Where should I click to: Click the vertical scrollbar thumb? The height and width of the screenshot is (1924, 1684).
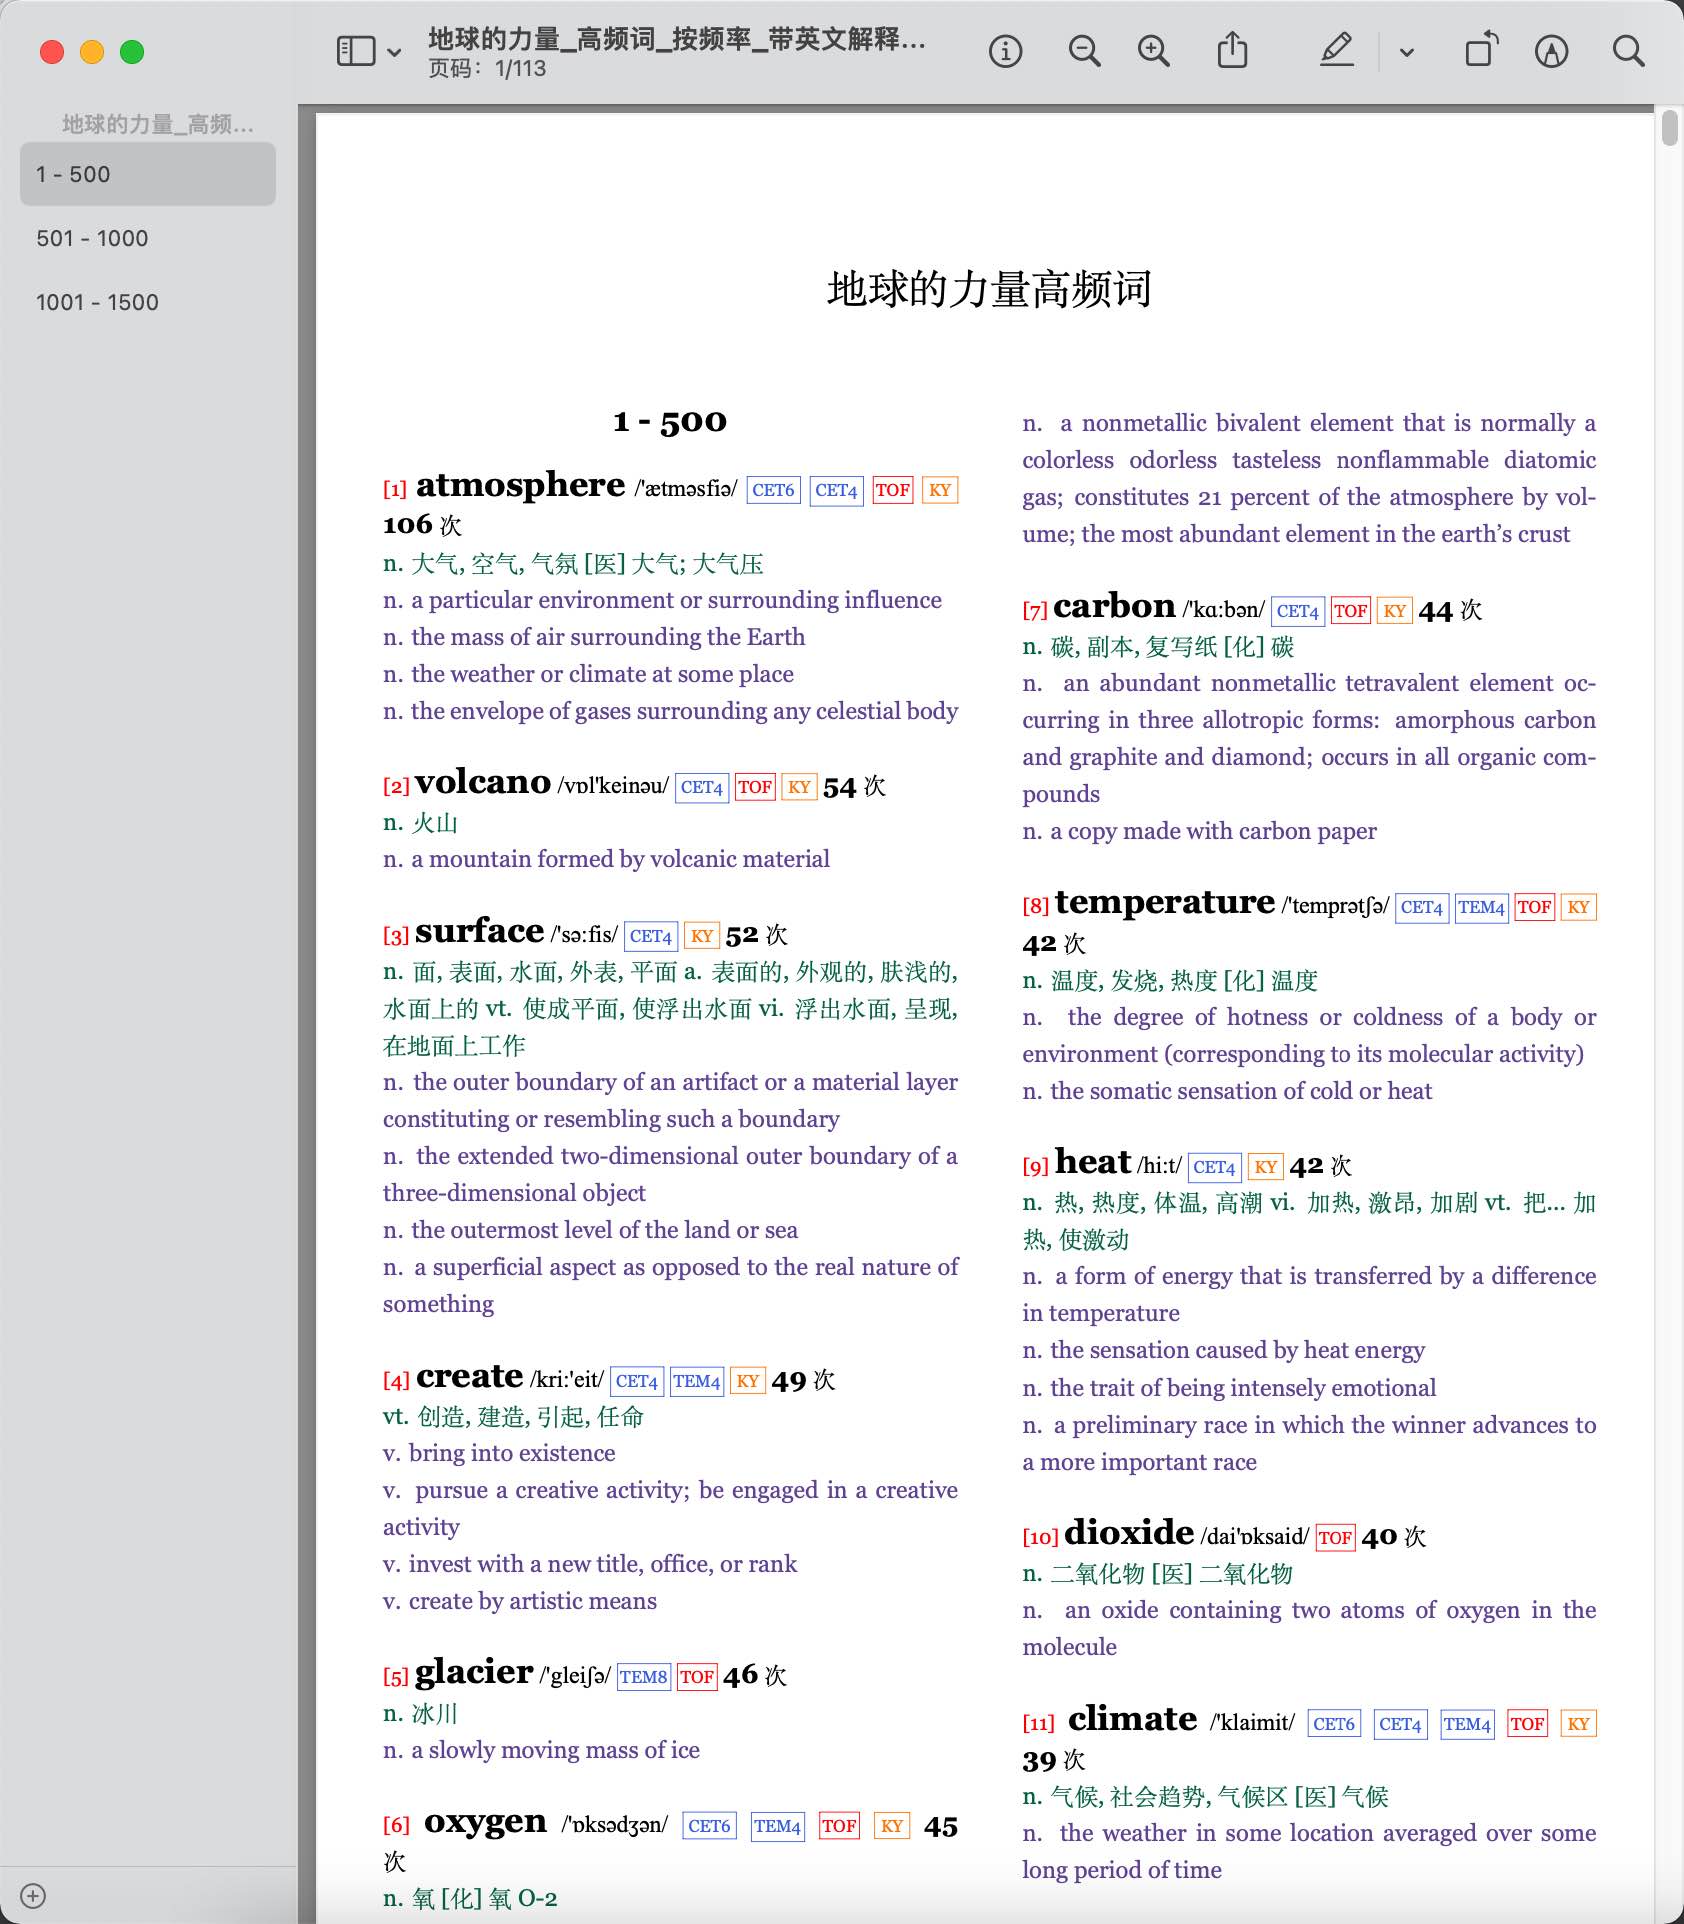point(1669,128)
